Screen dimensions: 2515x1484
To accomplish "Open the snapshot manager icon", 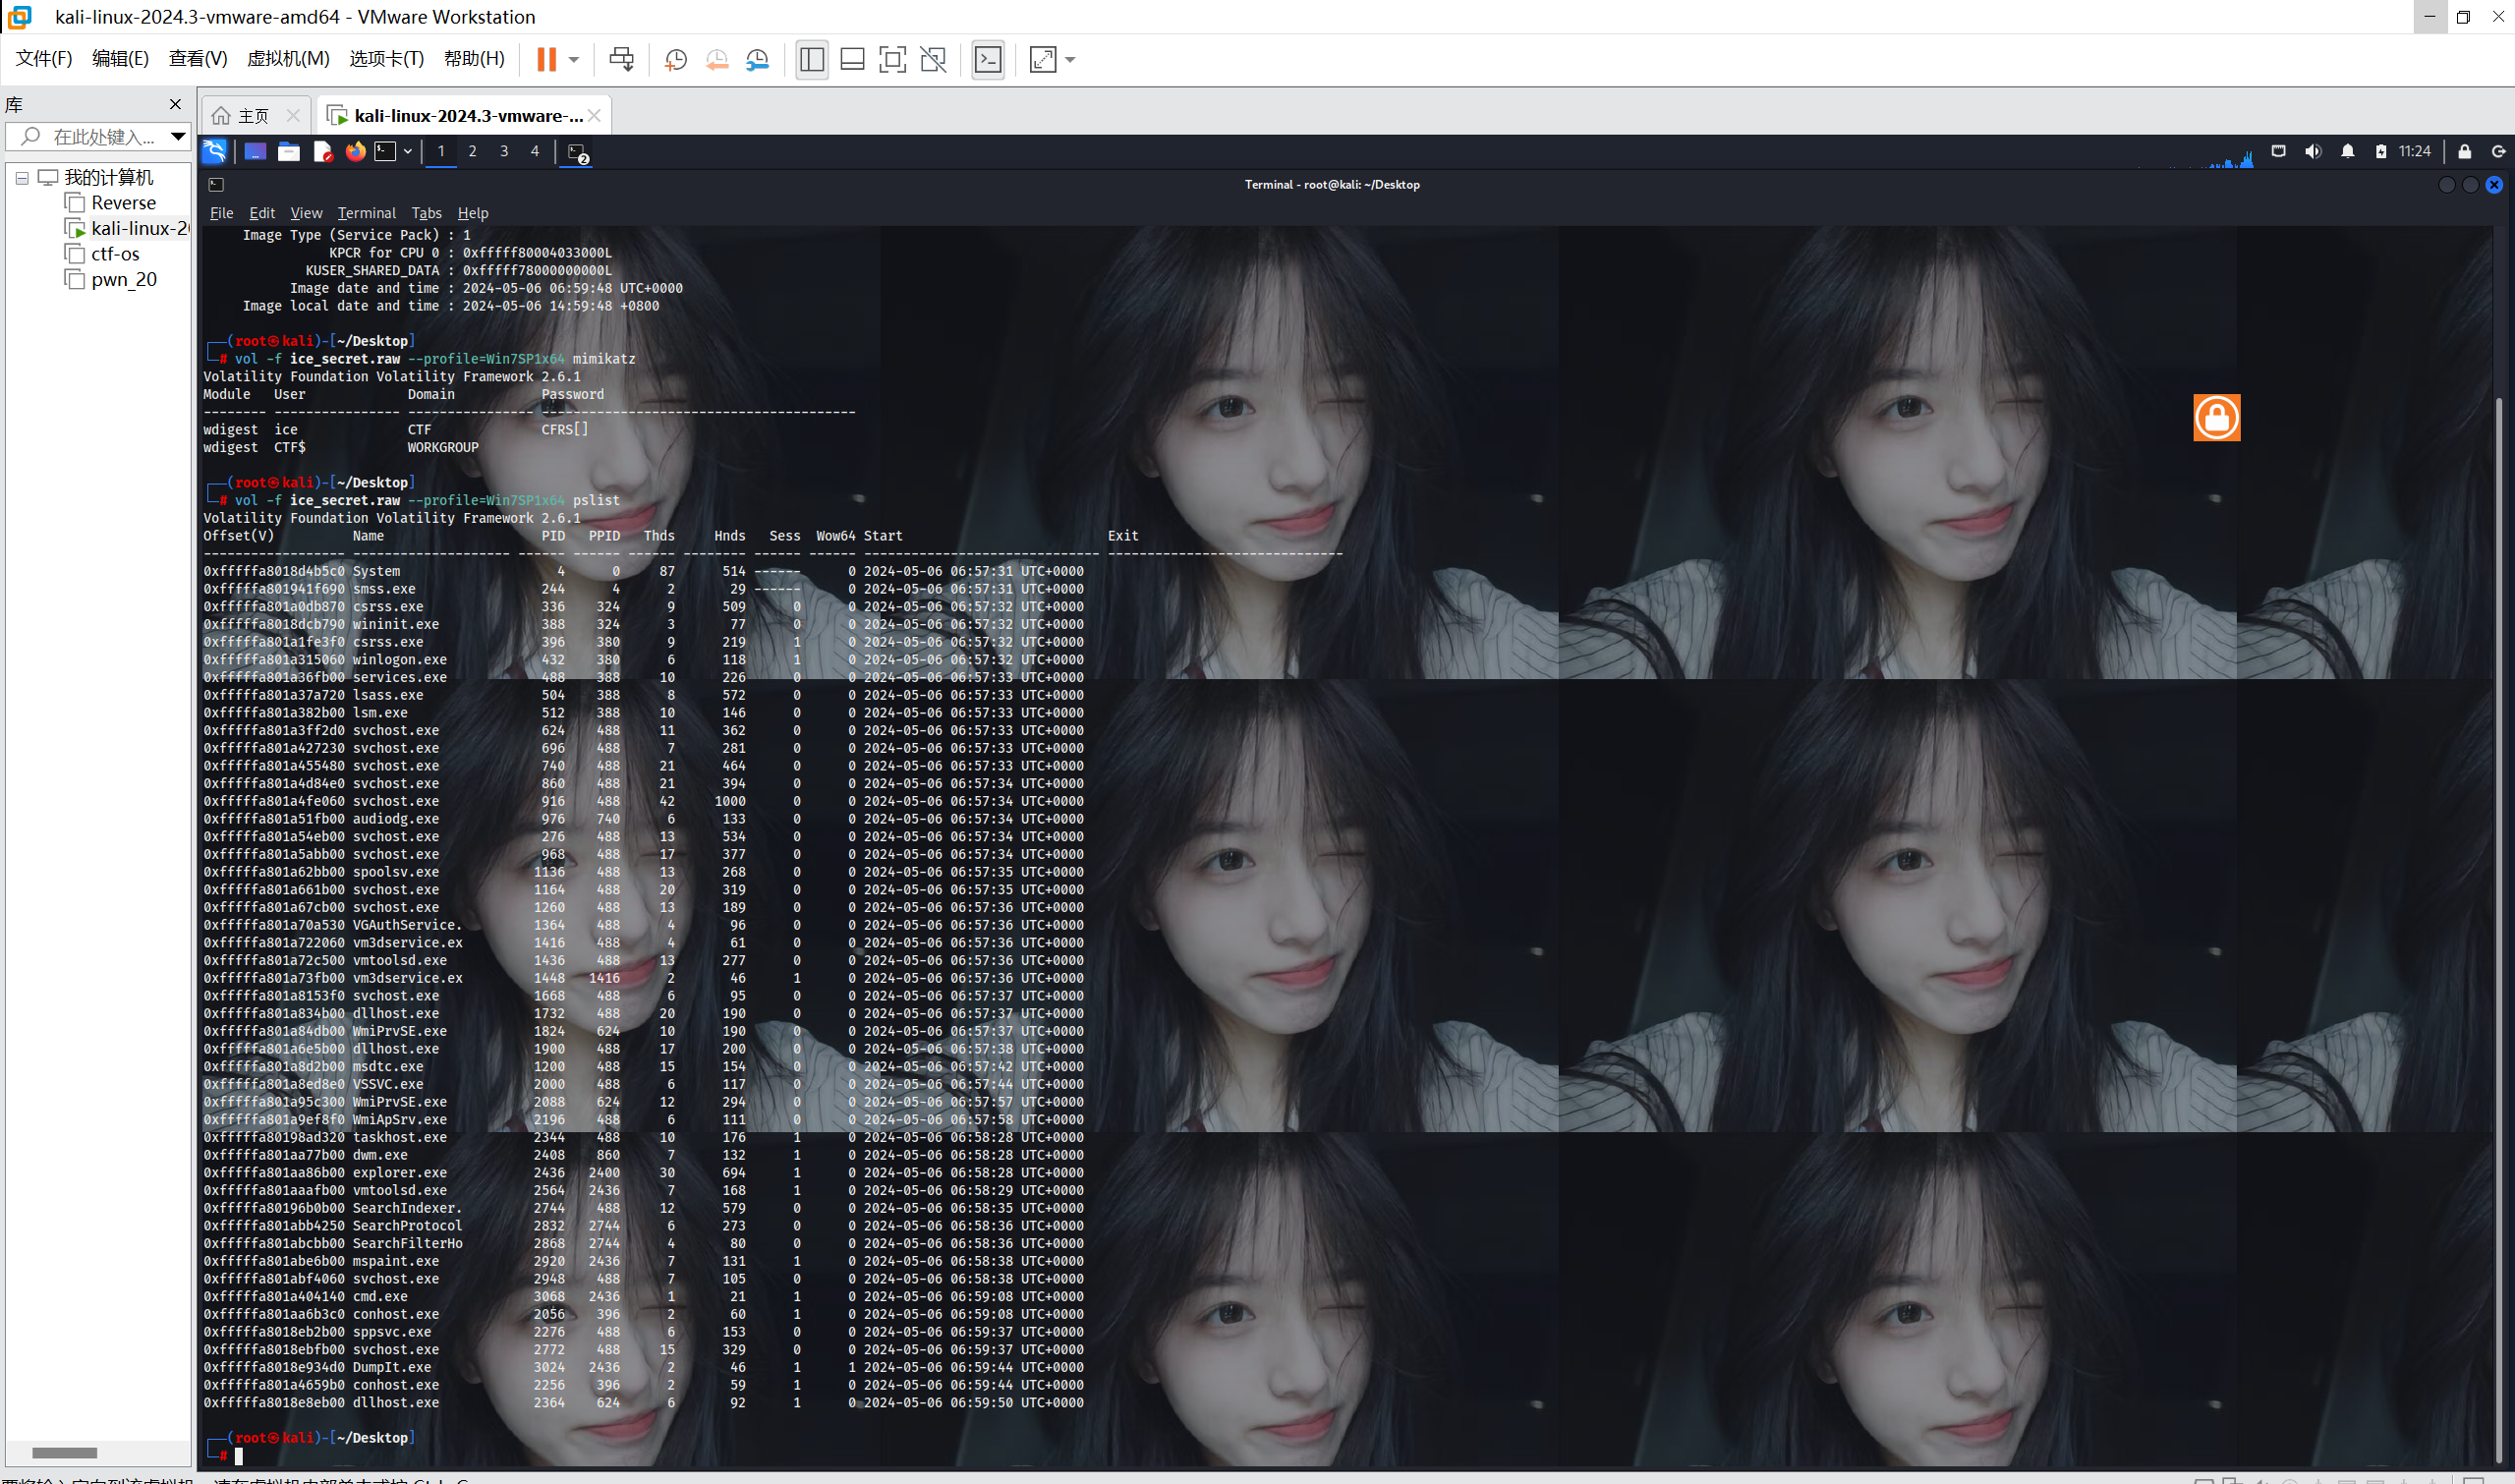I will pos(758,60).
